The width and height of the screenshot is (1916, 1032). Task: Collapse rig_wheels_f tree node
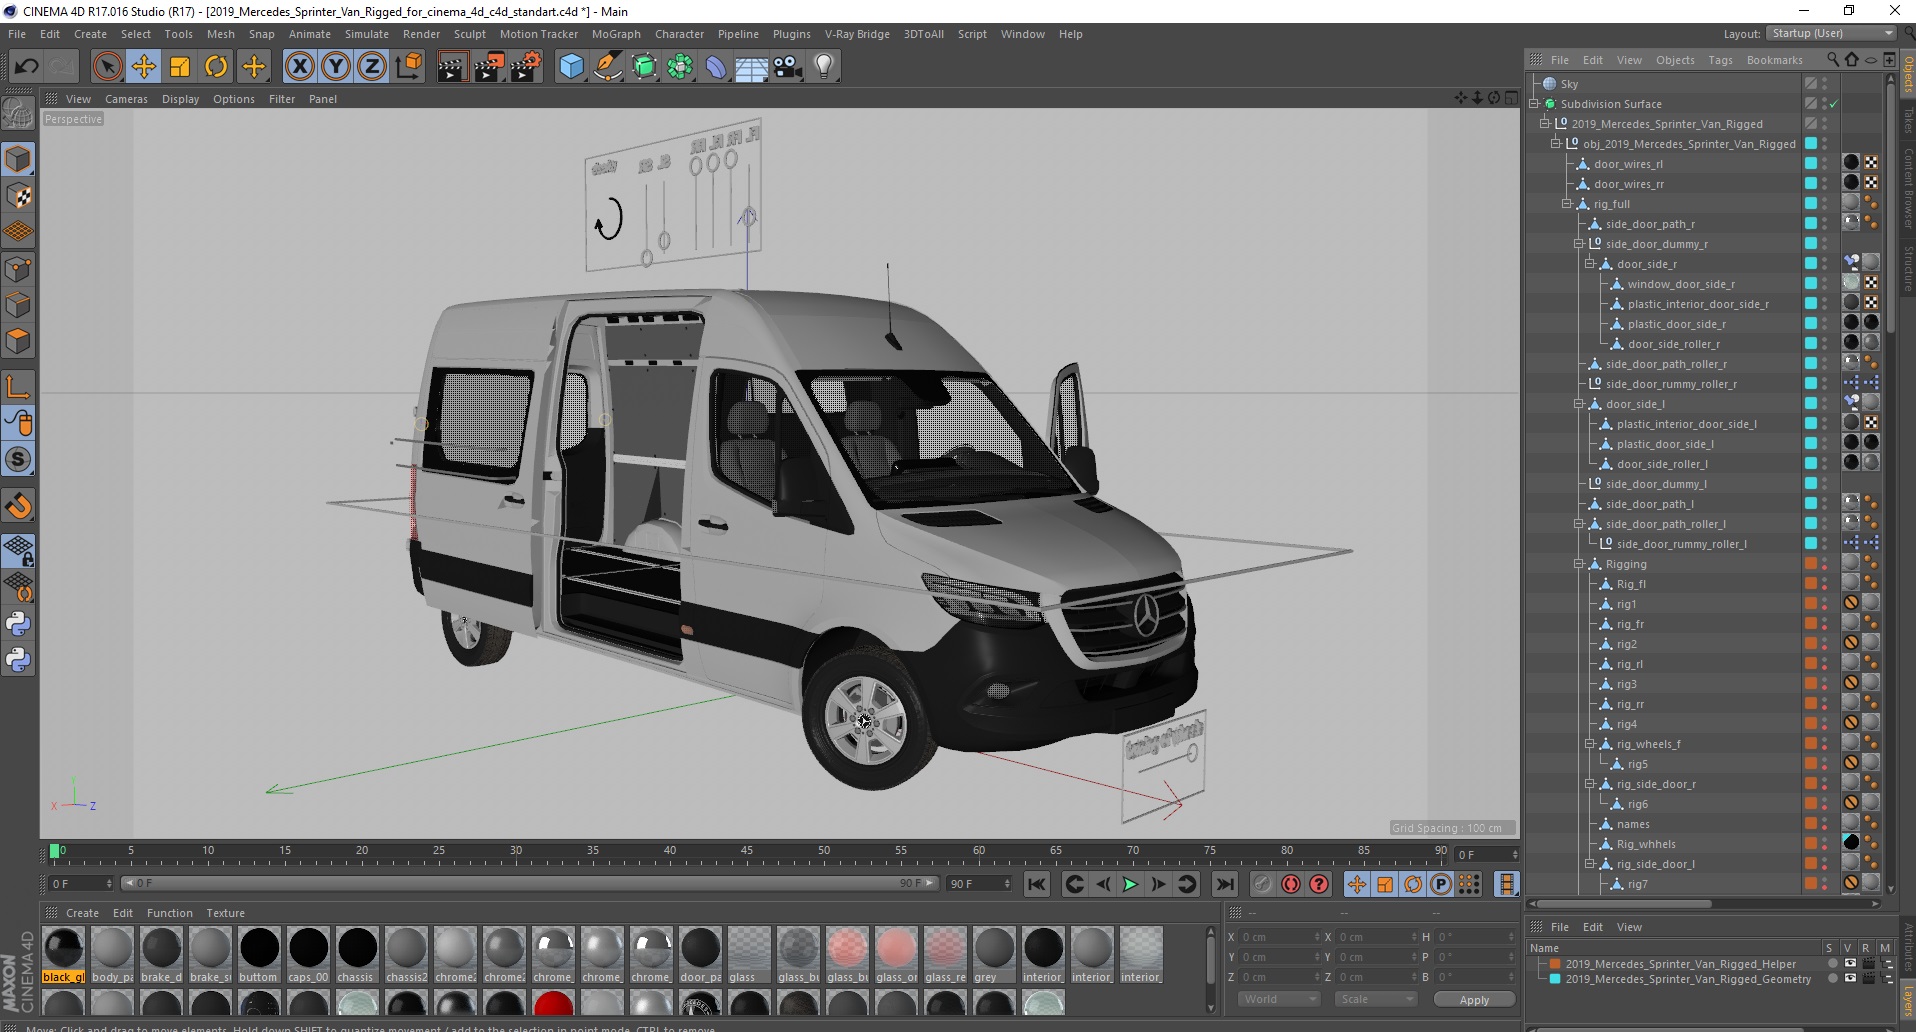pyautogui.click(x=1590, y=744)
